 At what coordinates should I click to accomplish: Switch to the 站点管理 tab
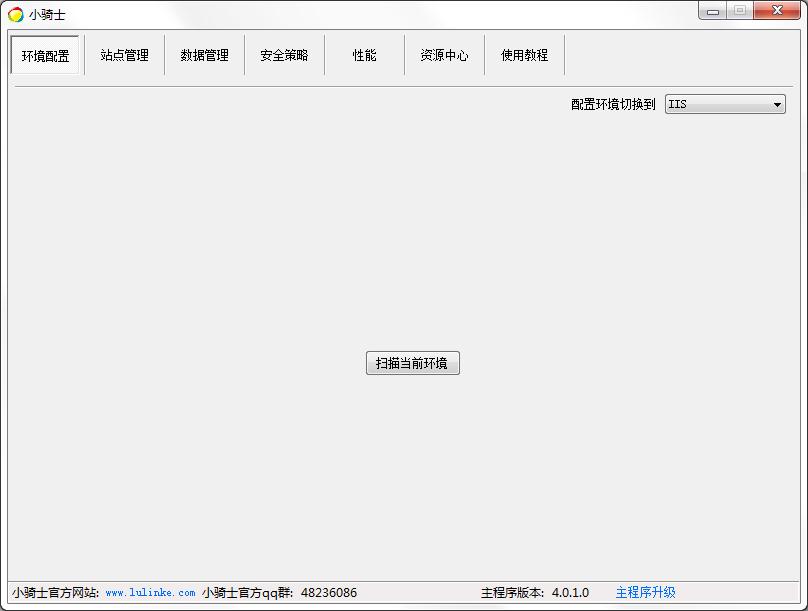tap(123, 55)
